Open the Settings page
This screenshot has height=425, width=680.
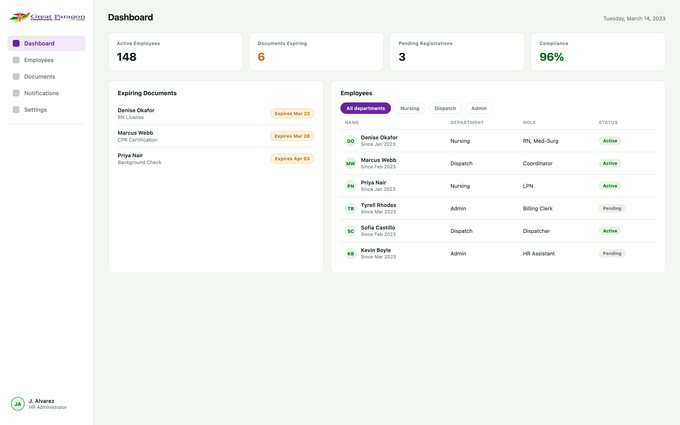pyautogui.click(x=47, y=110)
